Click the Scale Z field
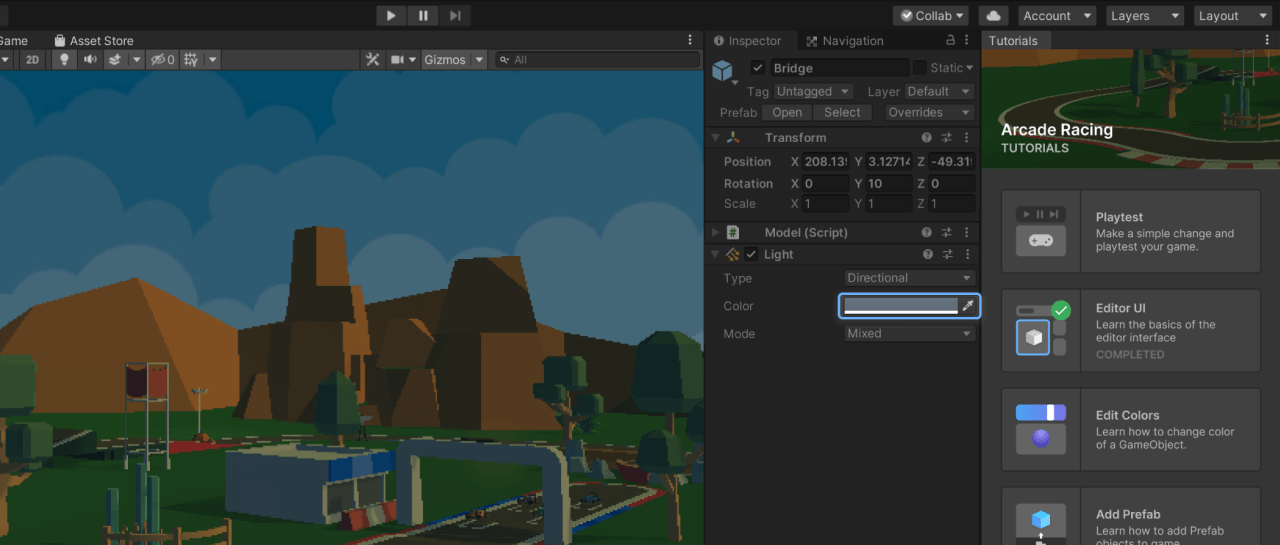Viewport: 1280px width, 545px height. 952,204
